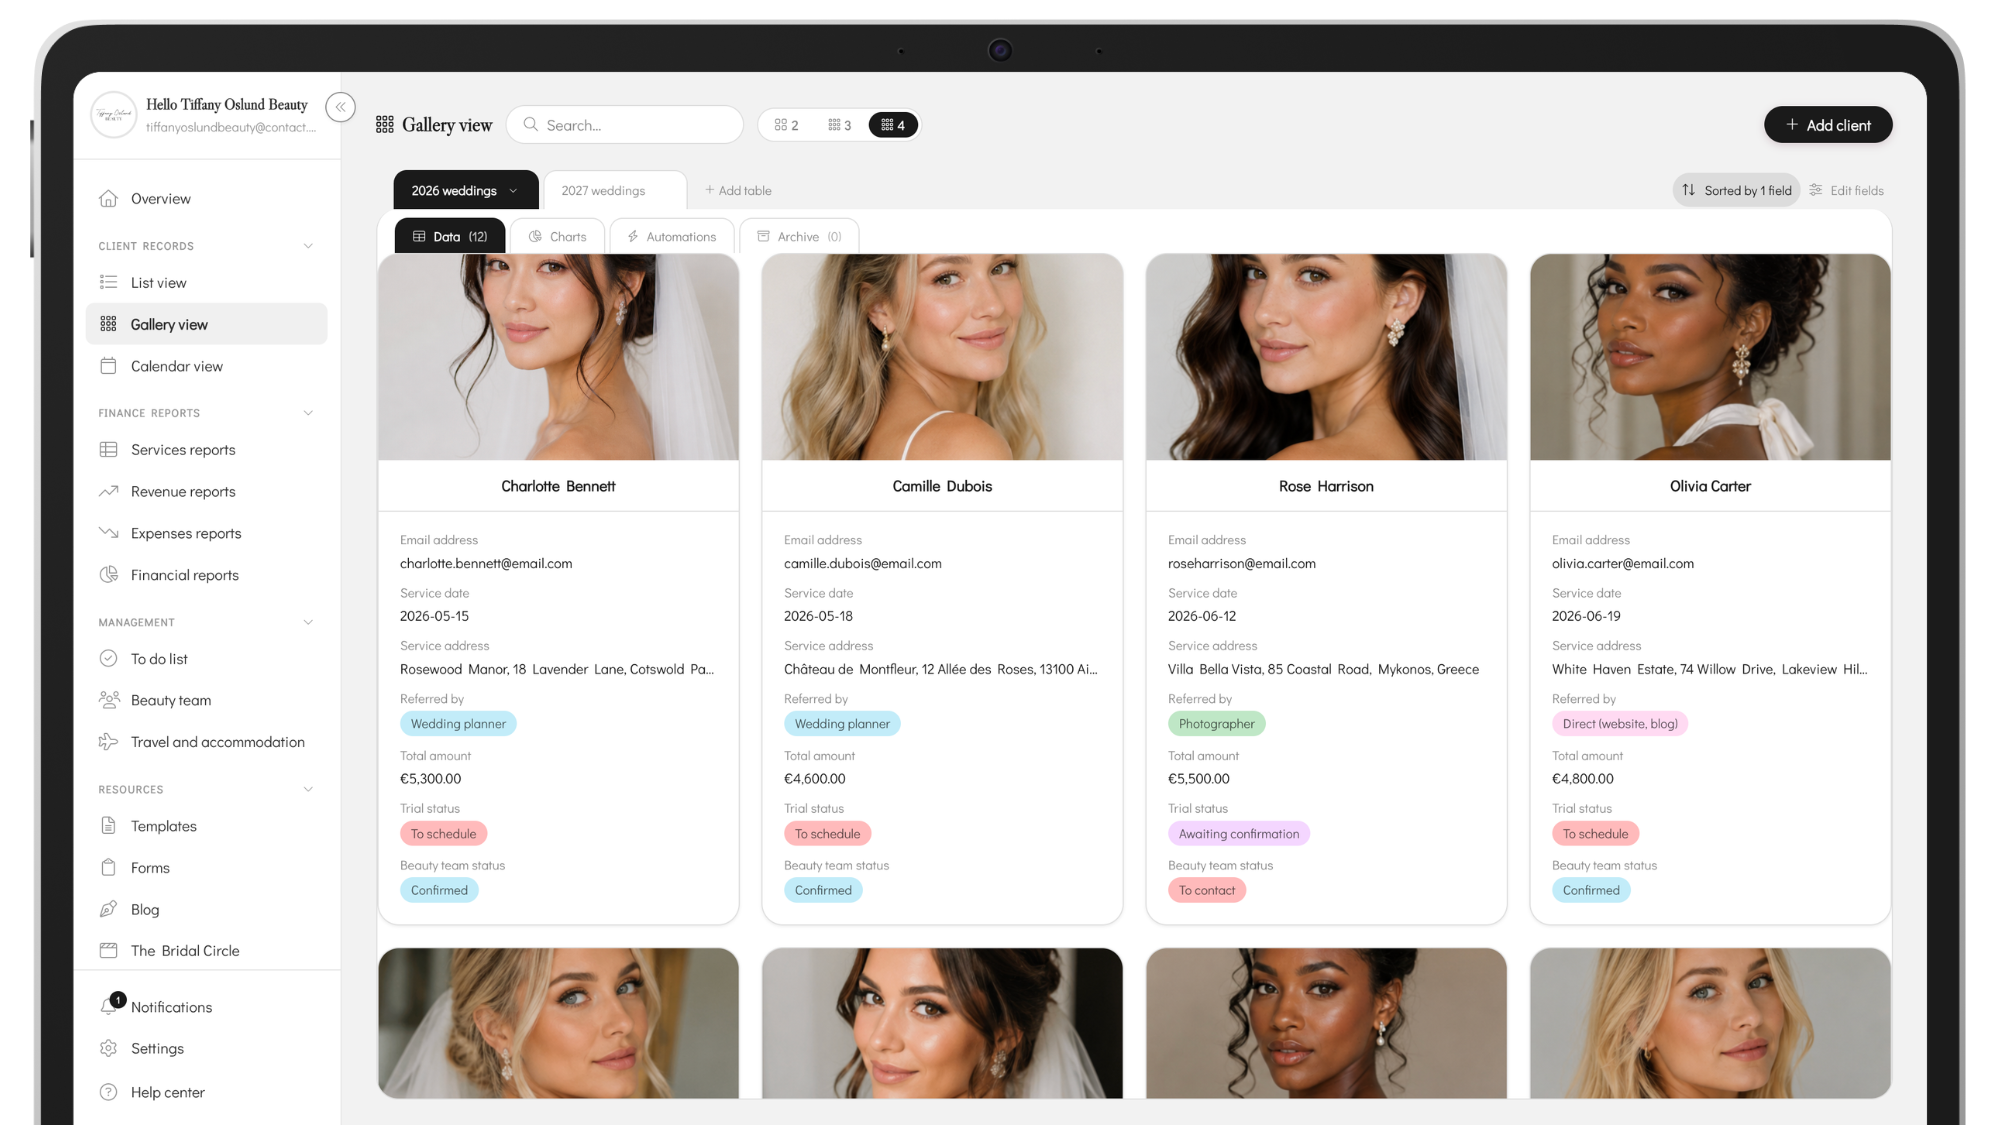Switch gallery to 3 columns
The width and height of the screenshot is (2000, 1125).
(839, 125)
